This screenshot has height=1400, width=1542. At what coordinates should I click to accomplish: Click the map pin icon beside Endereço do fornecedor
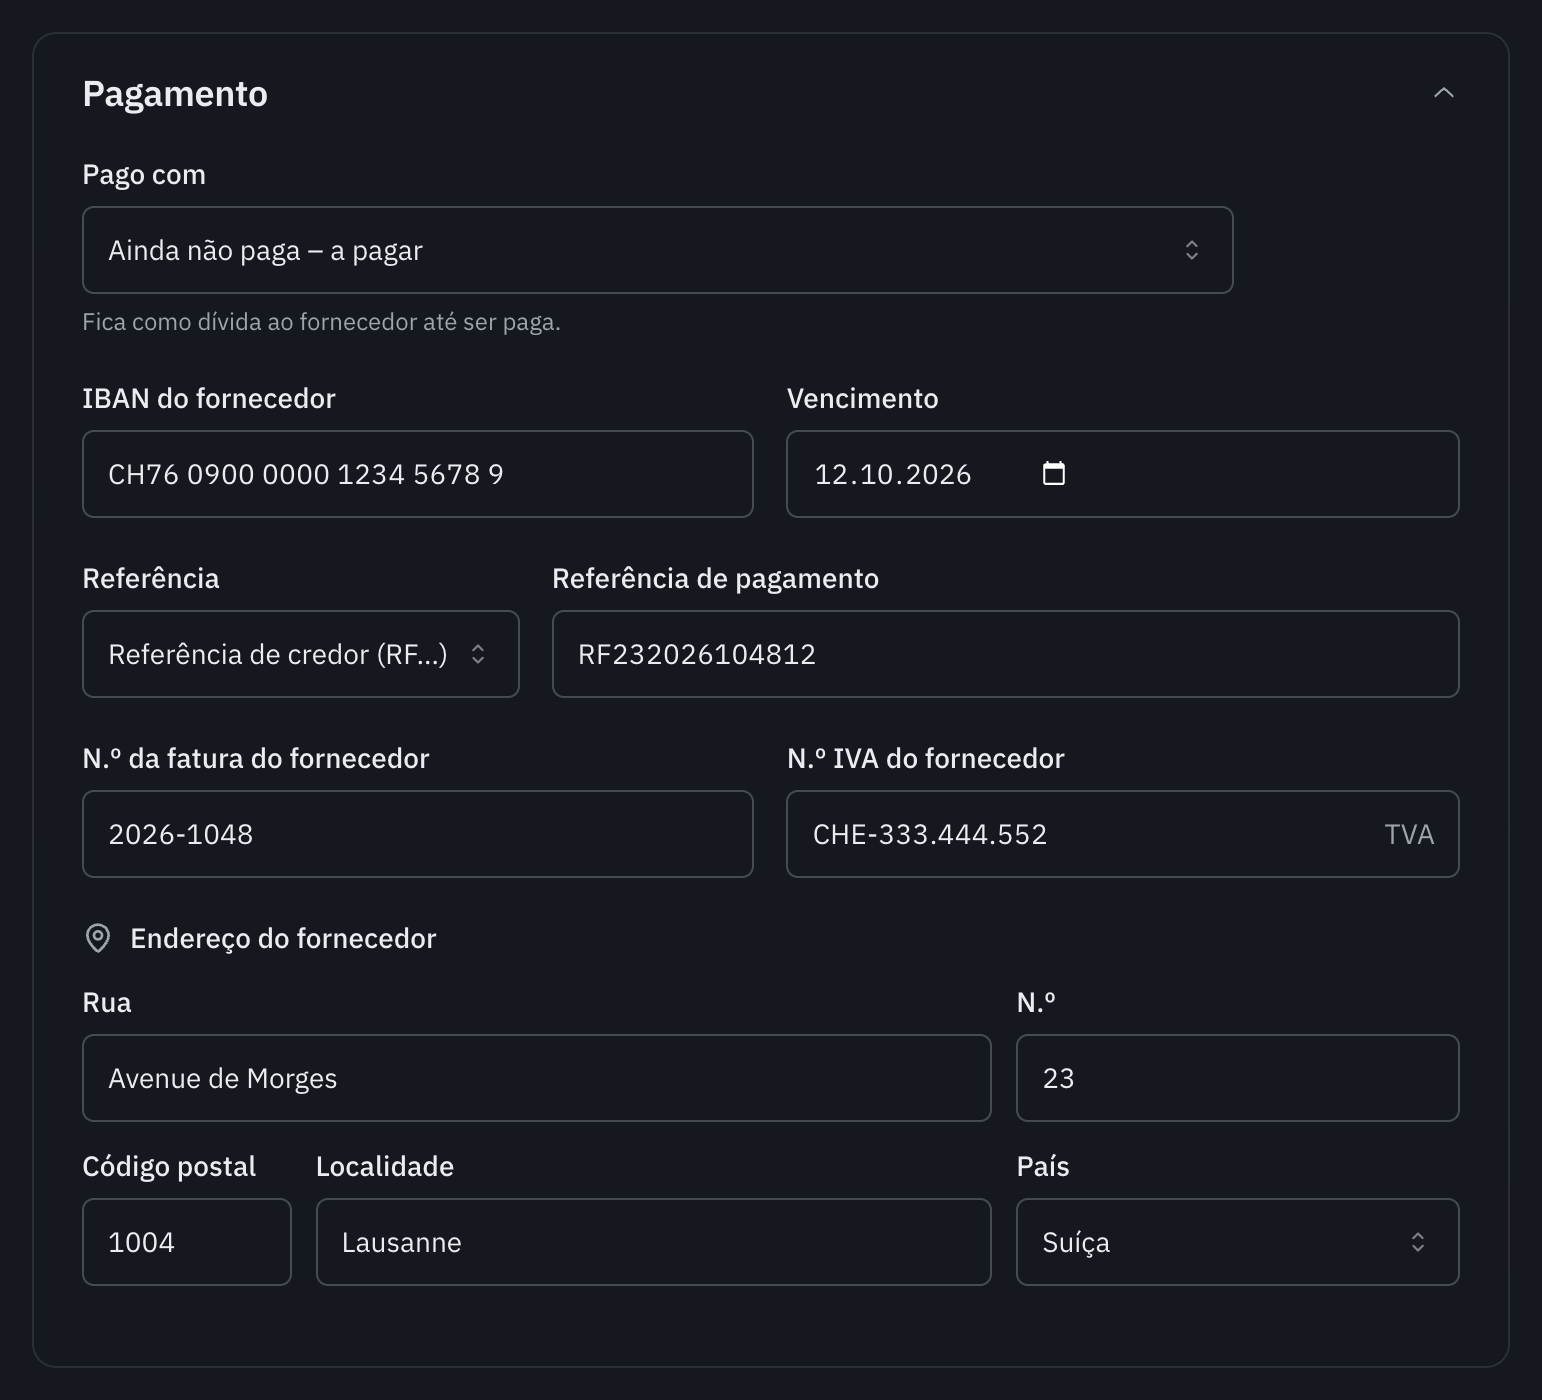[x=98, y=938]
